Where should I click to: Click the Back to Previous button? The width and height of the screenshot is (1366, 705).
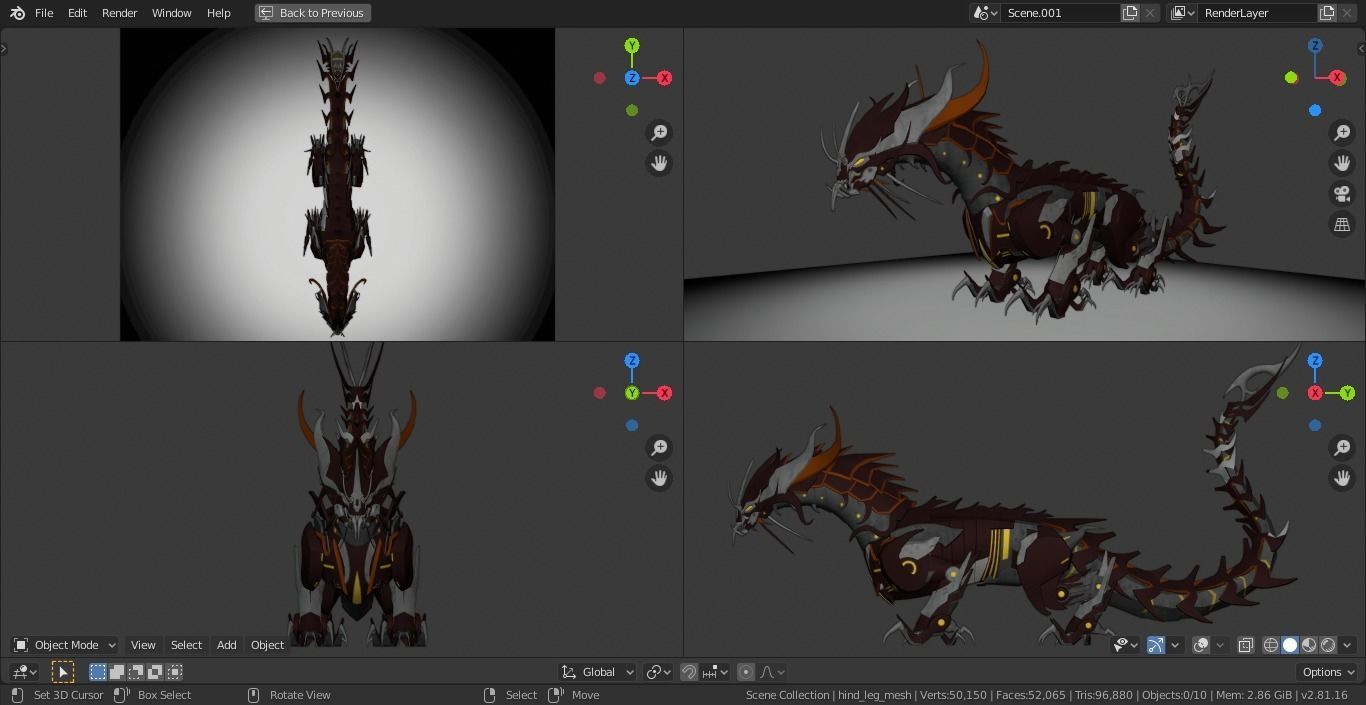tap(312, 13)
